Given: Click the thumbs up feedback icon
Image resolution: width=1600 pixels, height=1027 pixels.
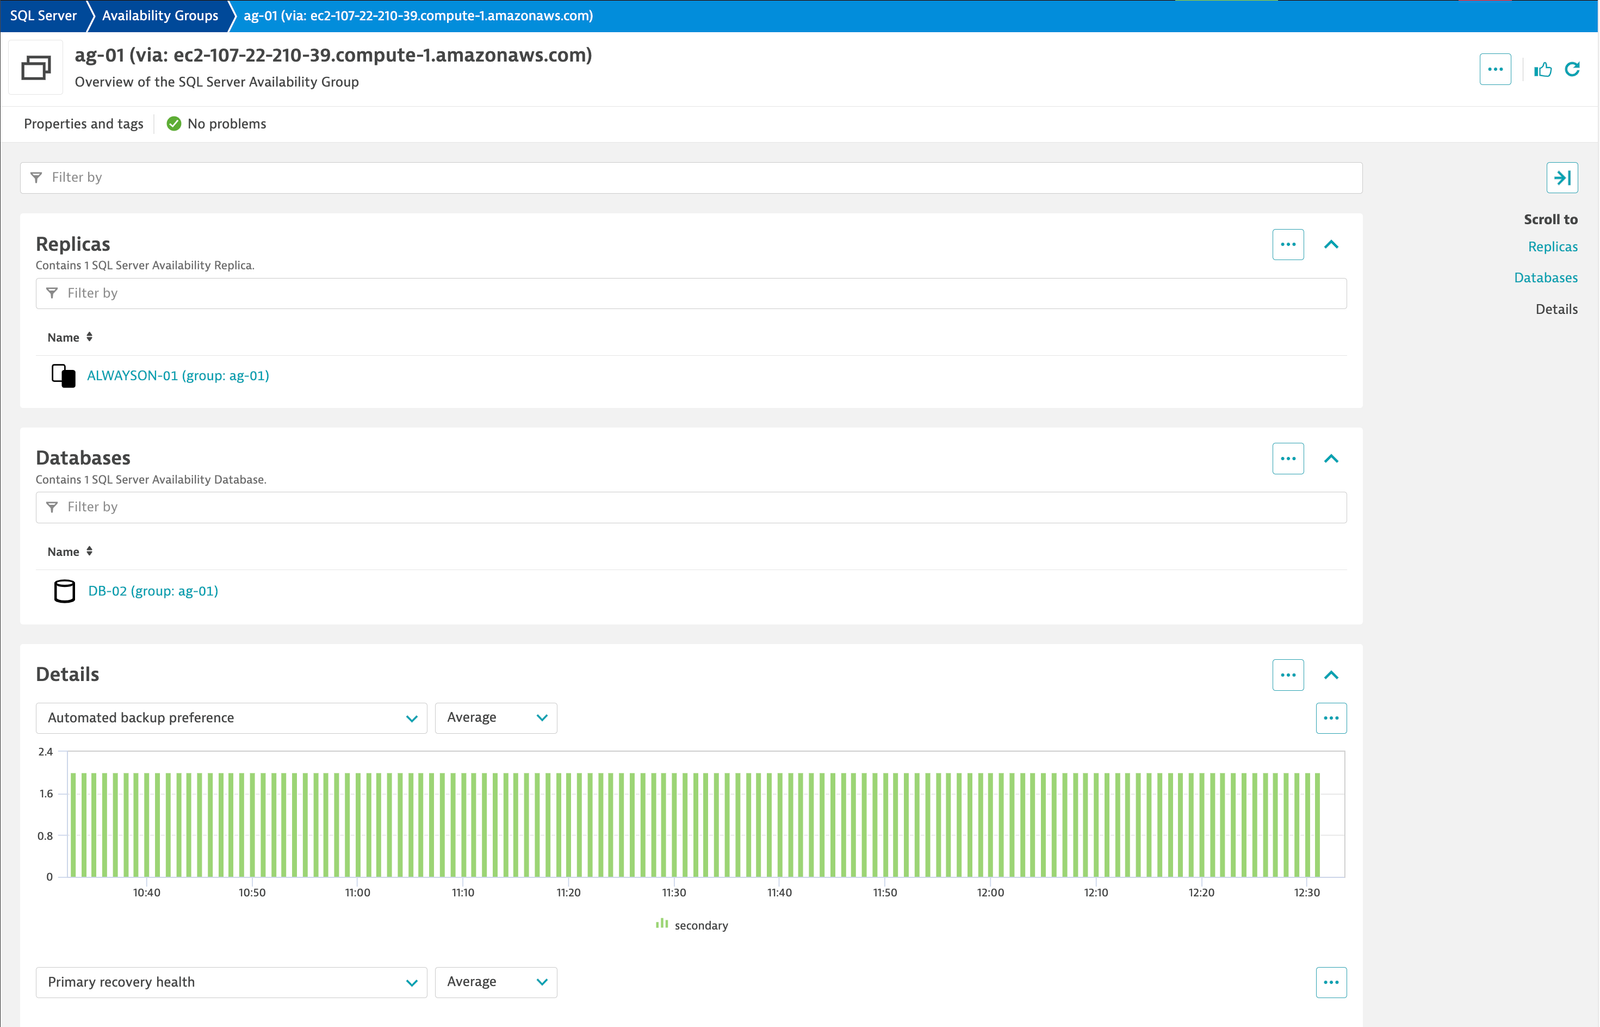Looking at the screenshot, I should pyautogui.click(x=1543, y=69).
